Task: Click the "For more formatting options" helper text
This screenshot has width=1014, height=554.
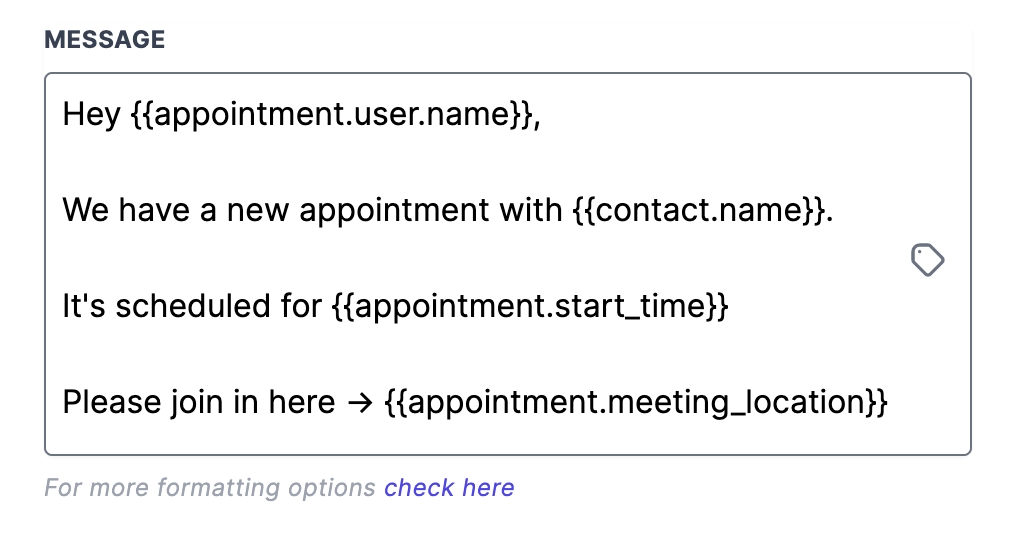Action: point(211,488)
